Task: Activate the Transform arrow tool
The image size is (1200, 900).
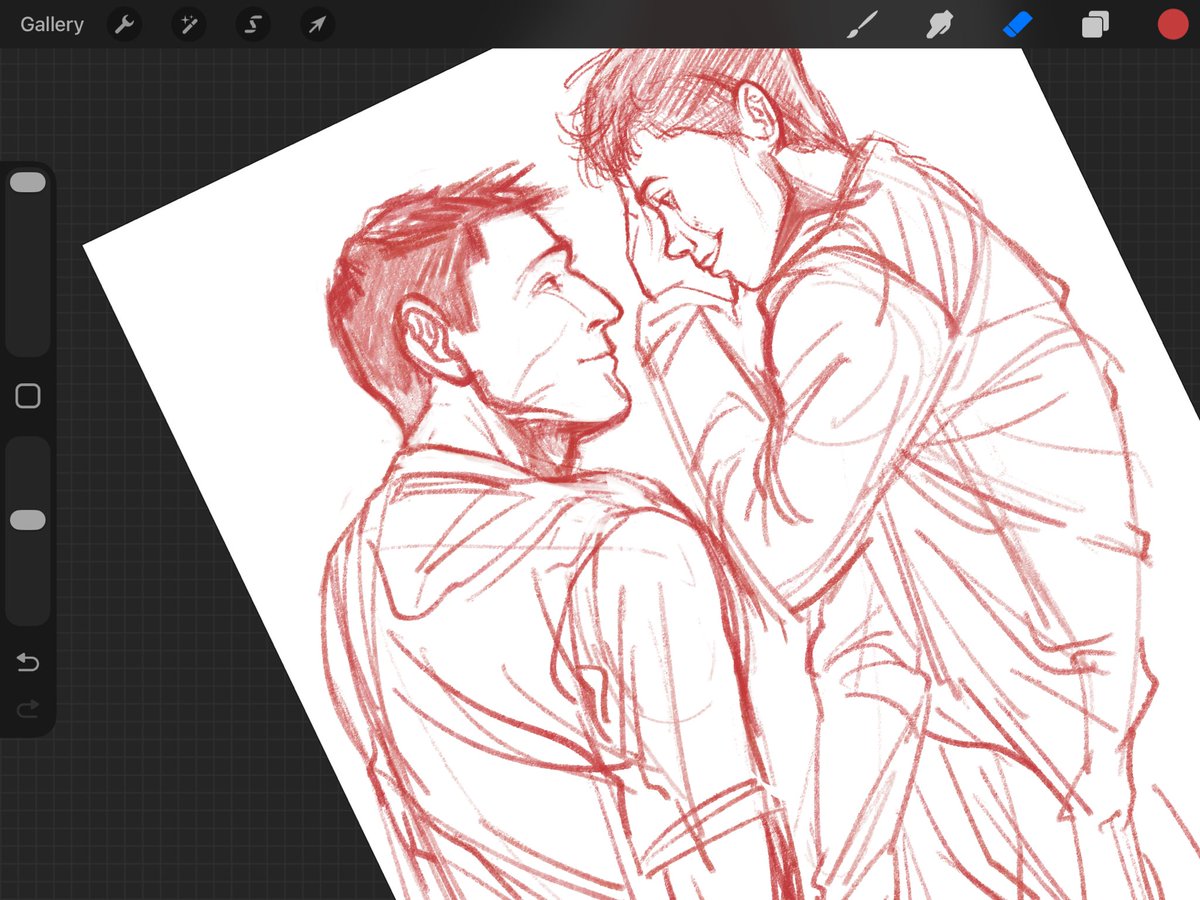Action: point(317,25)
